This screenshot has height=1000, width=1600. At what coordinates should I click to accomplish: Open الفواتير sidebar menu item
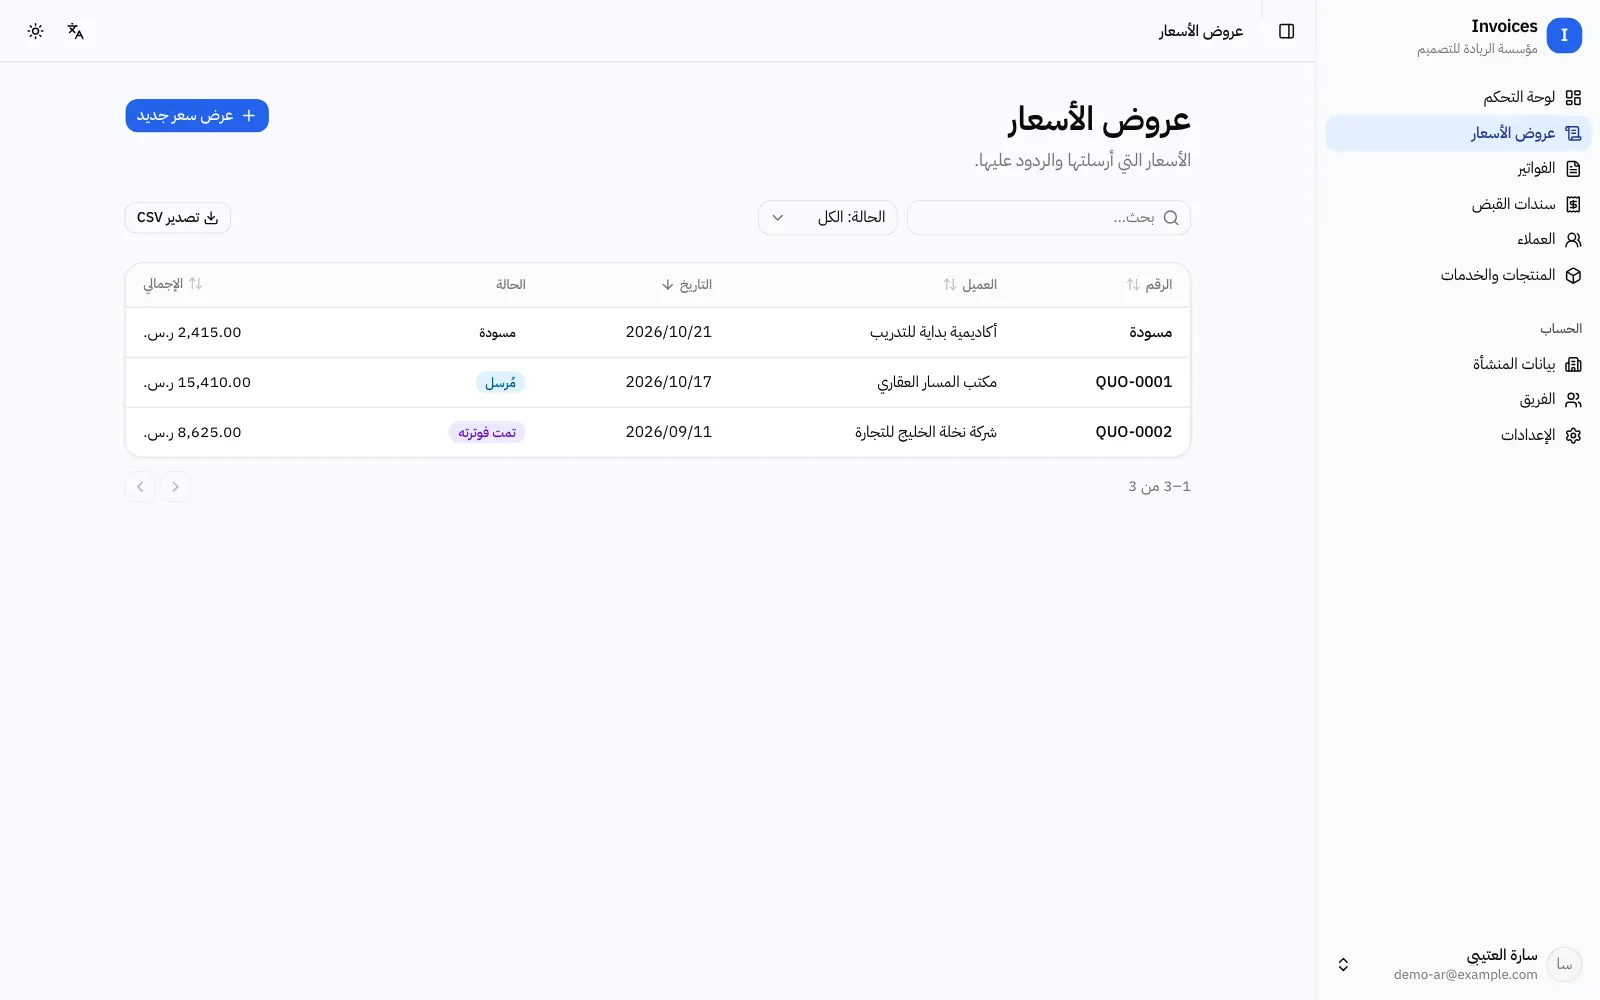coord(1458,168)
